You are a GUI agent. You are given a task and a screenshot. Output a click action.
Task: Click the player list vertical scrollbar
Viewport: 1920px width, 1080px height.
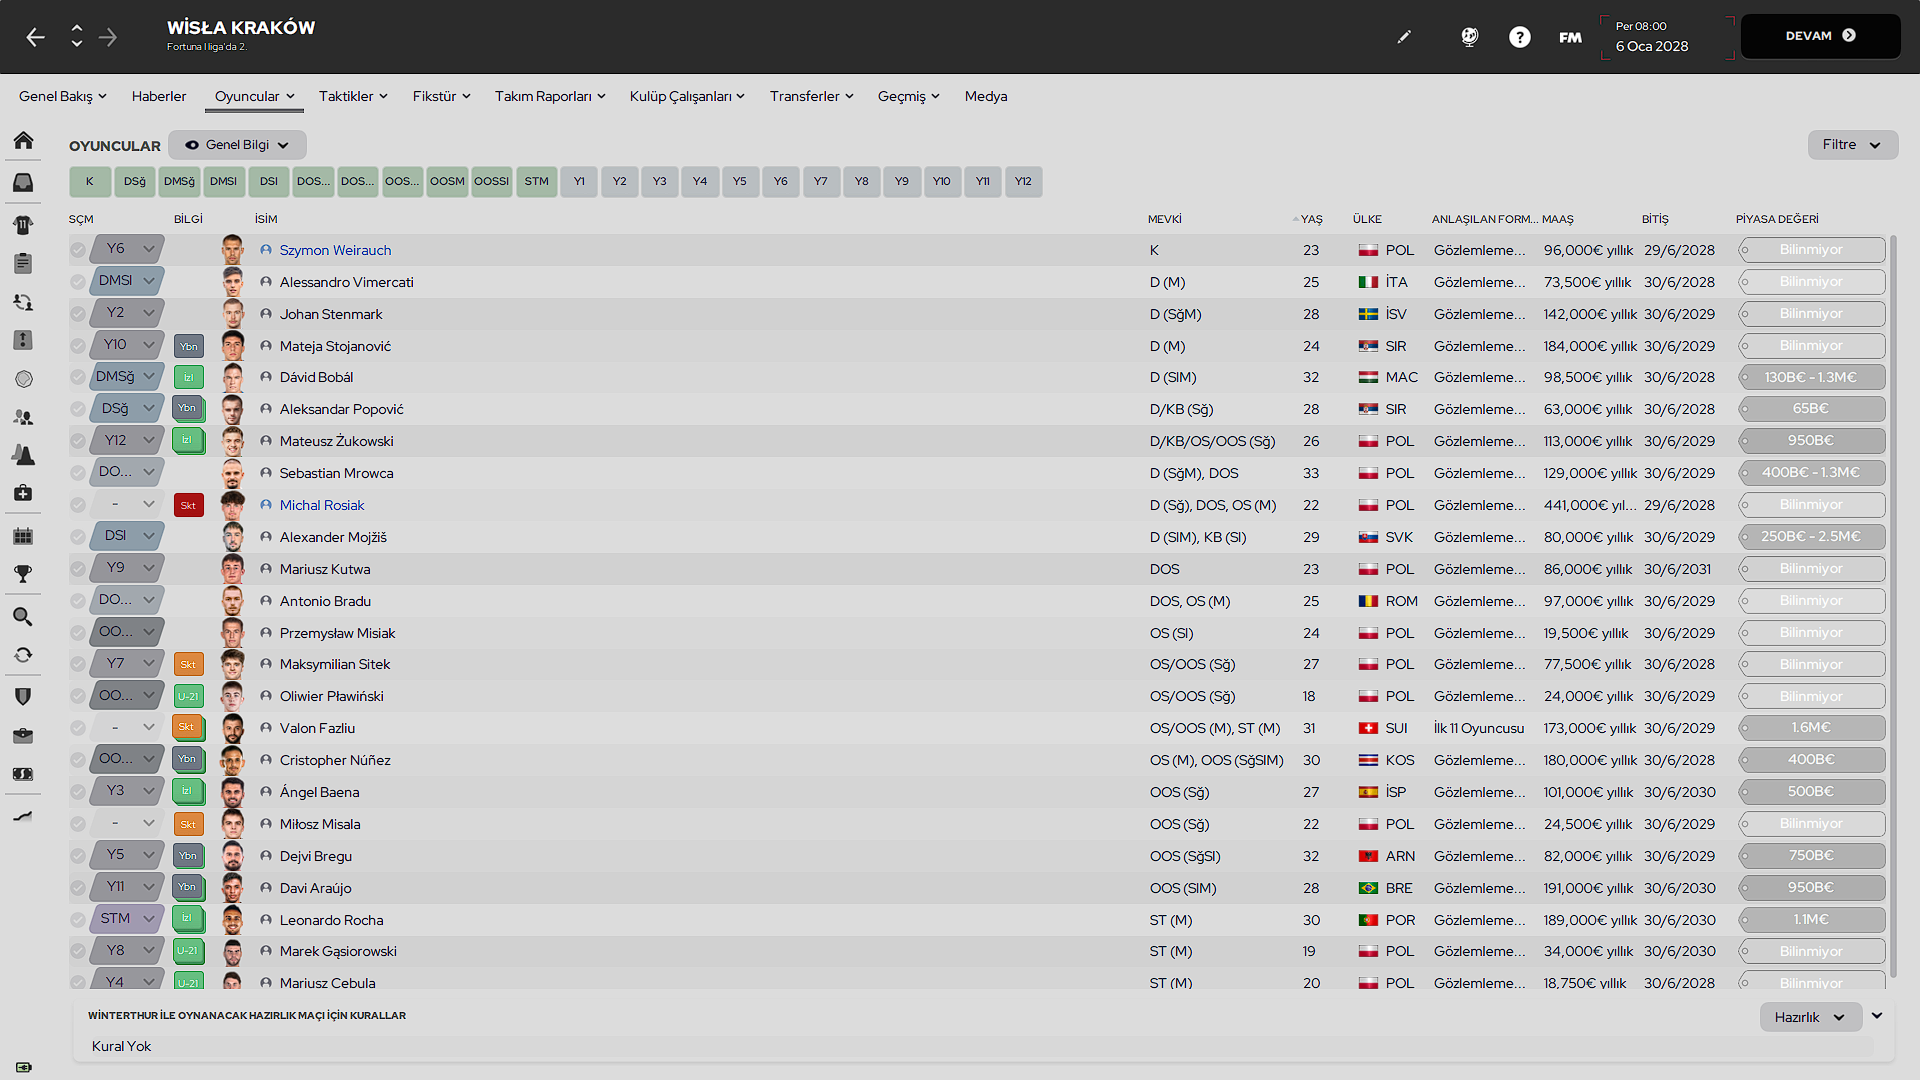click(x=1893, y=605)
